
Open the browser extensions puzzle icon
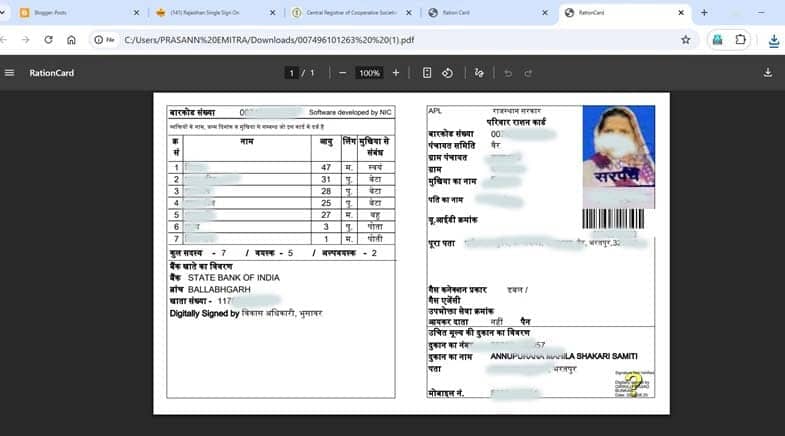pyautogui.click(x=741, y=40)
